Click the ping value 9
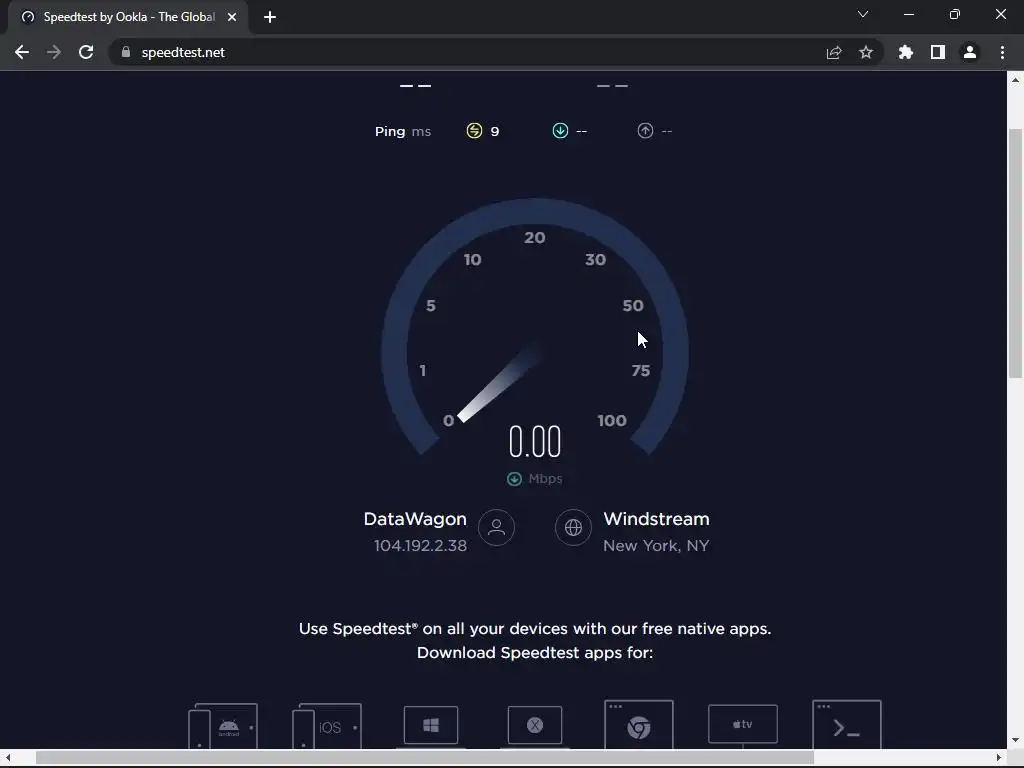Image resolution: width=1024 pixels, height=768 pixels. click(495, 131)
